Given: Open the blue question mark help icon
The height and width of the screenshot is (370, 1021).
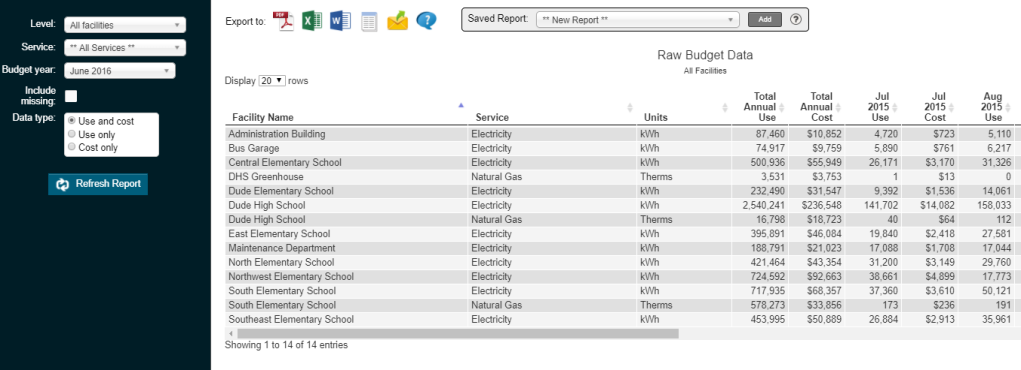Looking at the screenshot, I should (427, 21).
